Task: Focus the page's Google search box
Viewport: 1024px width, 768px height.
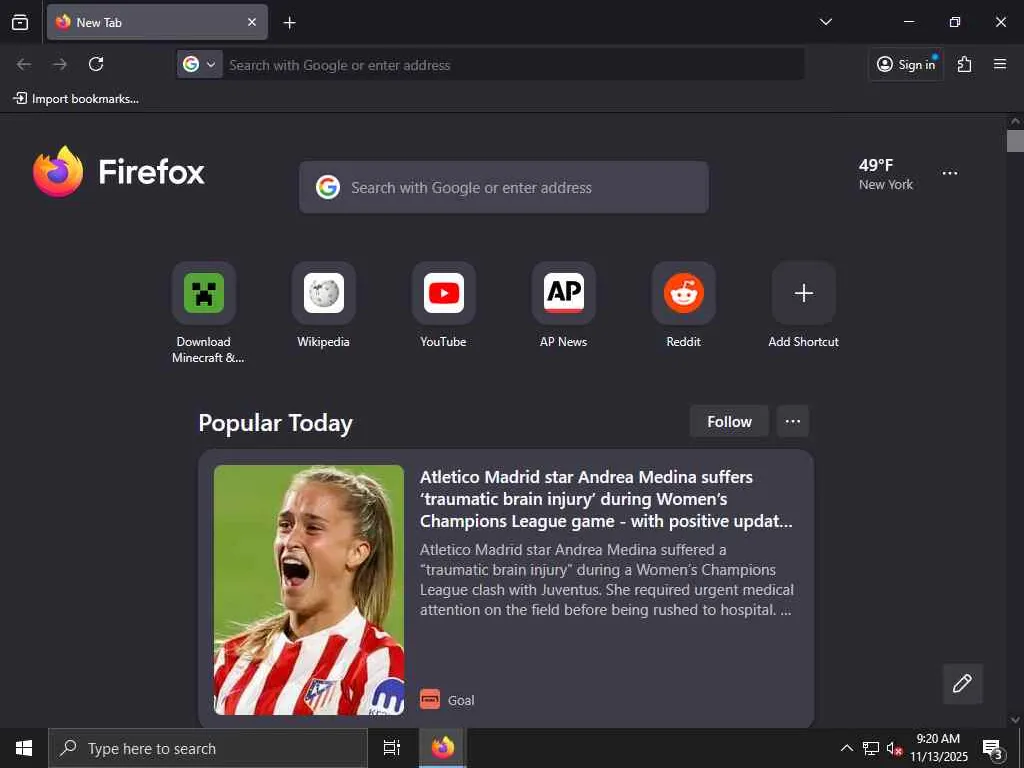Action: point(504,187)
